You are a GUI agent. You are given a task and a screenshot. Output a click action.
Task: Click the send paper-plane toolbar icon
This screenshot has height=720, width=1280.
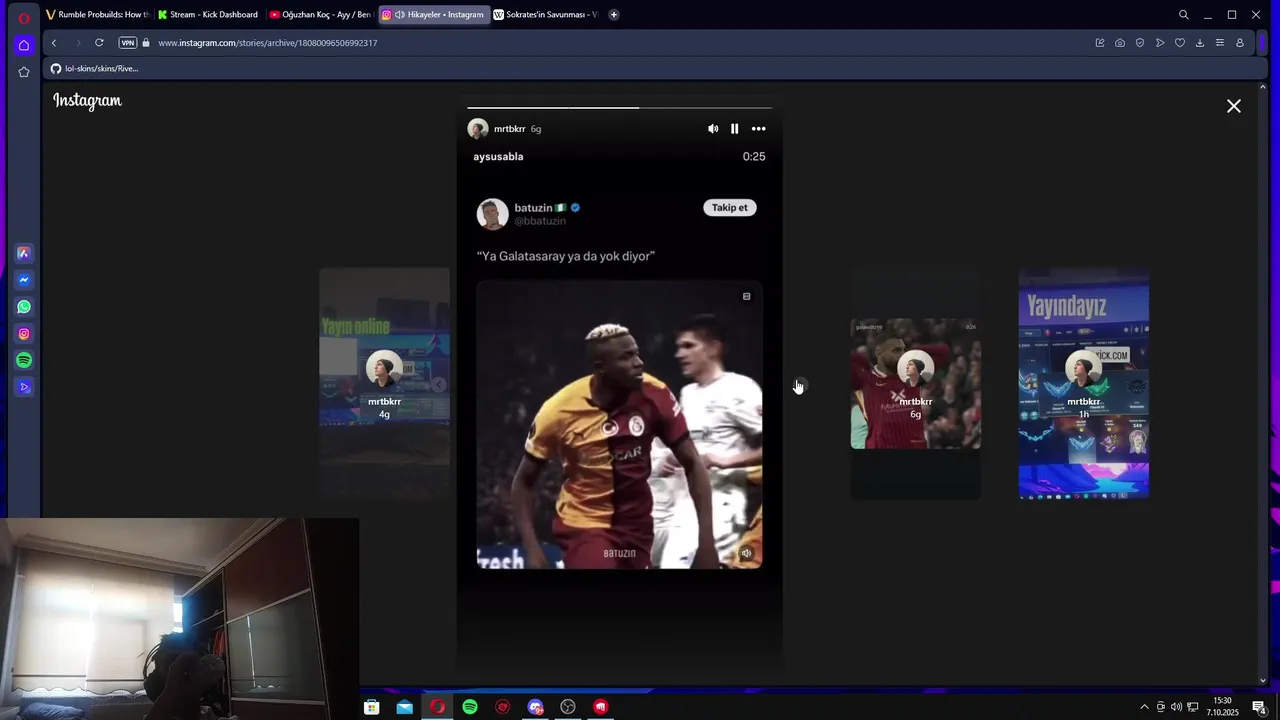[x=1160, y=43]
